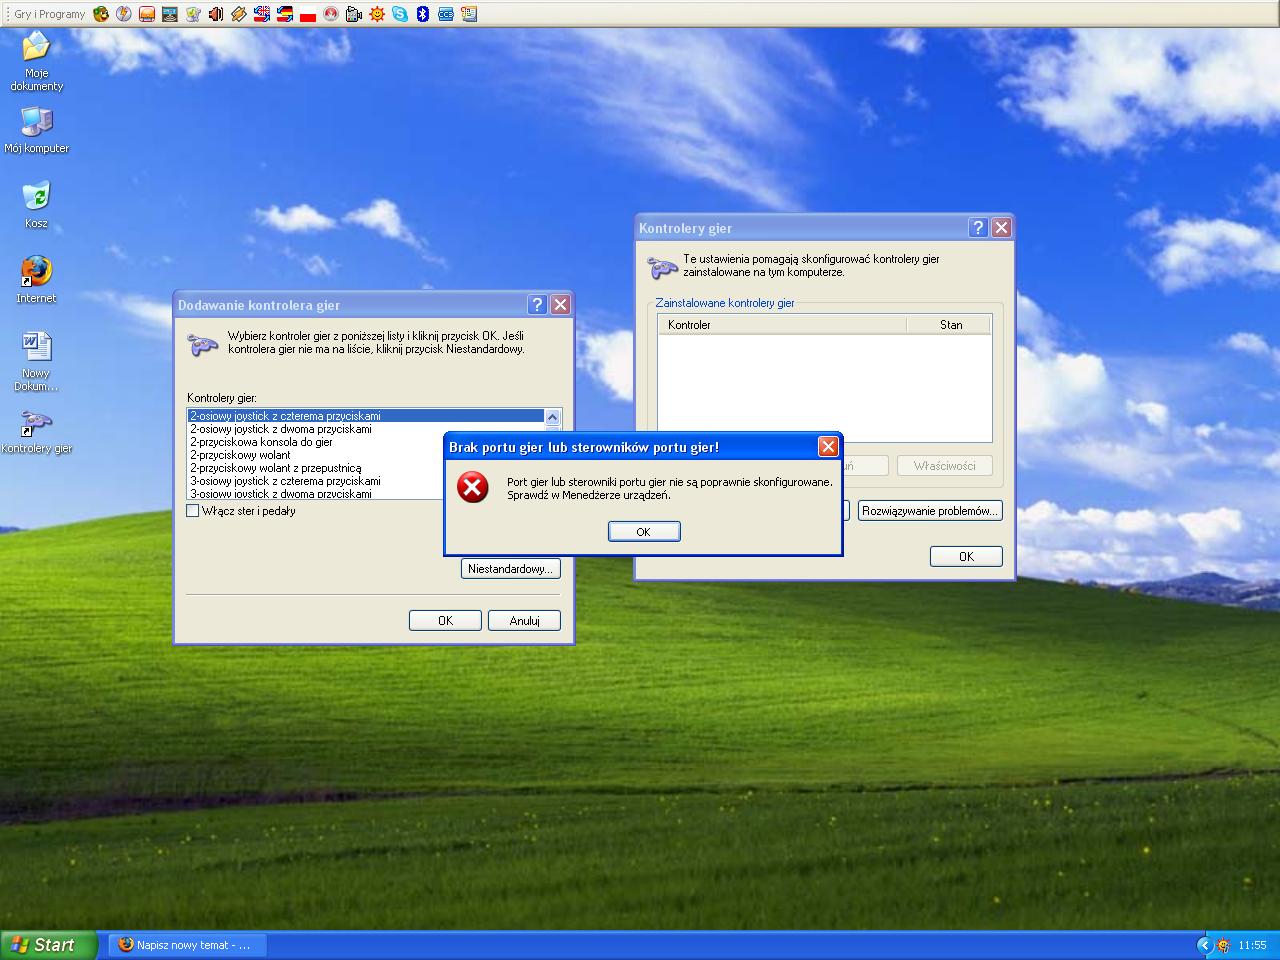Image resolution: width=1280 pixels, height=960 pixels.
Task: Select 2-osiowy joystick z czterema przyciskami
Action: [x=366, y=416]
